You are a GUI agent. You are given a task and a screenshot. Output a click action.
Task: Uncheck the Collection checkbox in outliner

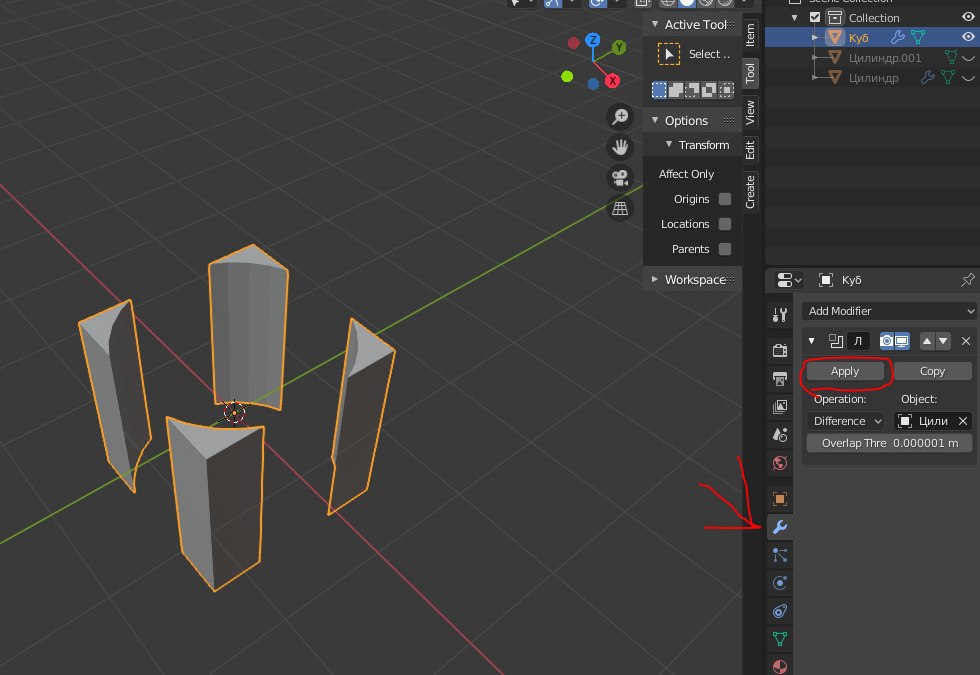click(815, 18)
